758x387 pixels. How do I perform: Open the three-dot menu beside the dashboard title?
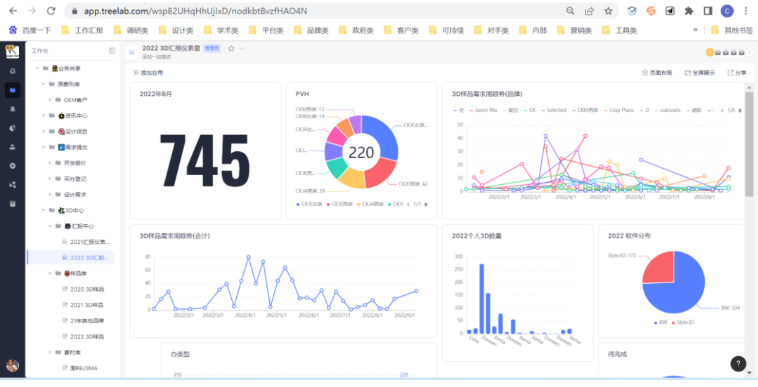(243, 48)
